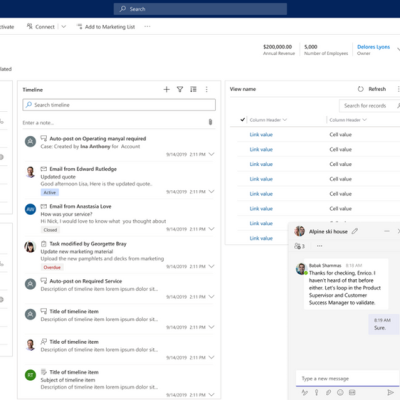
Task: Open chat text format icon
Action: click(305, 392)
